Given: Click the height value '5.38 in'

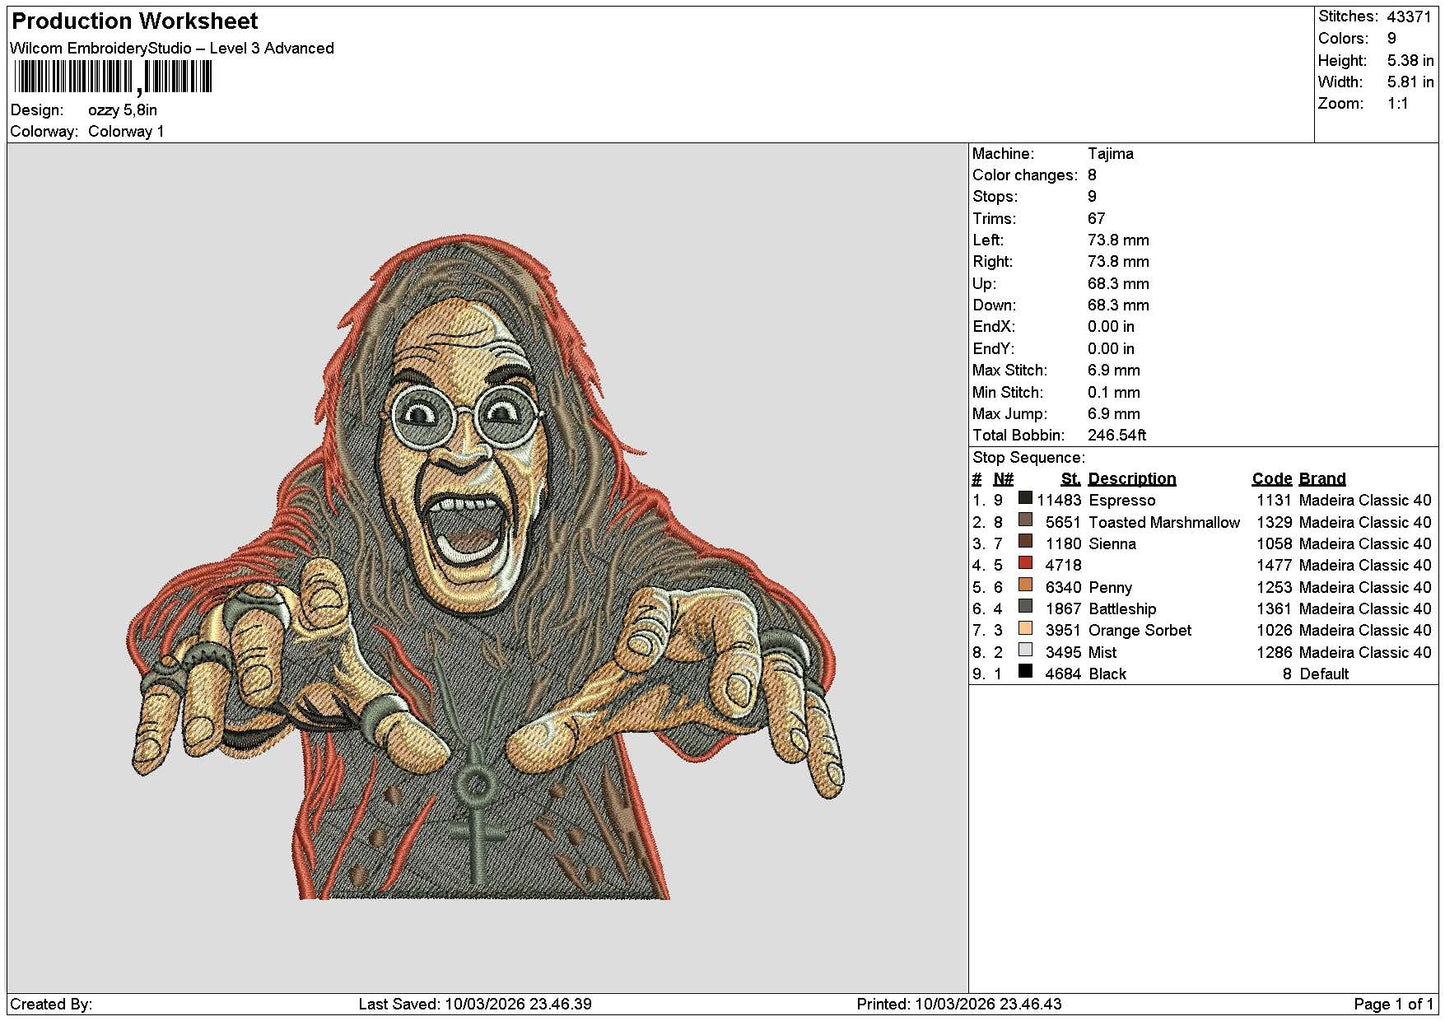Looking at the screenshot, I should coord(1410,60).
